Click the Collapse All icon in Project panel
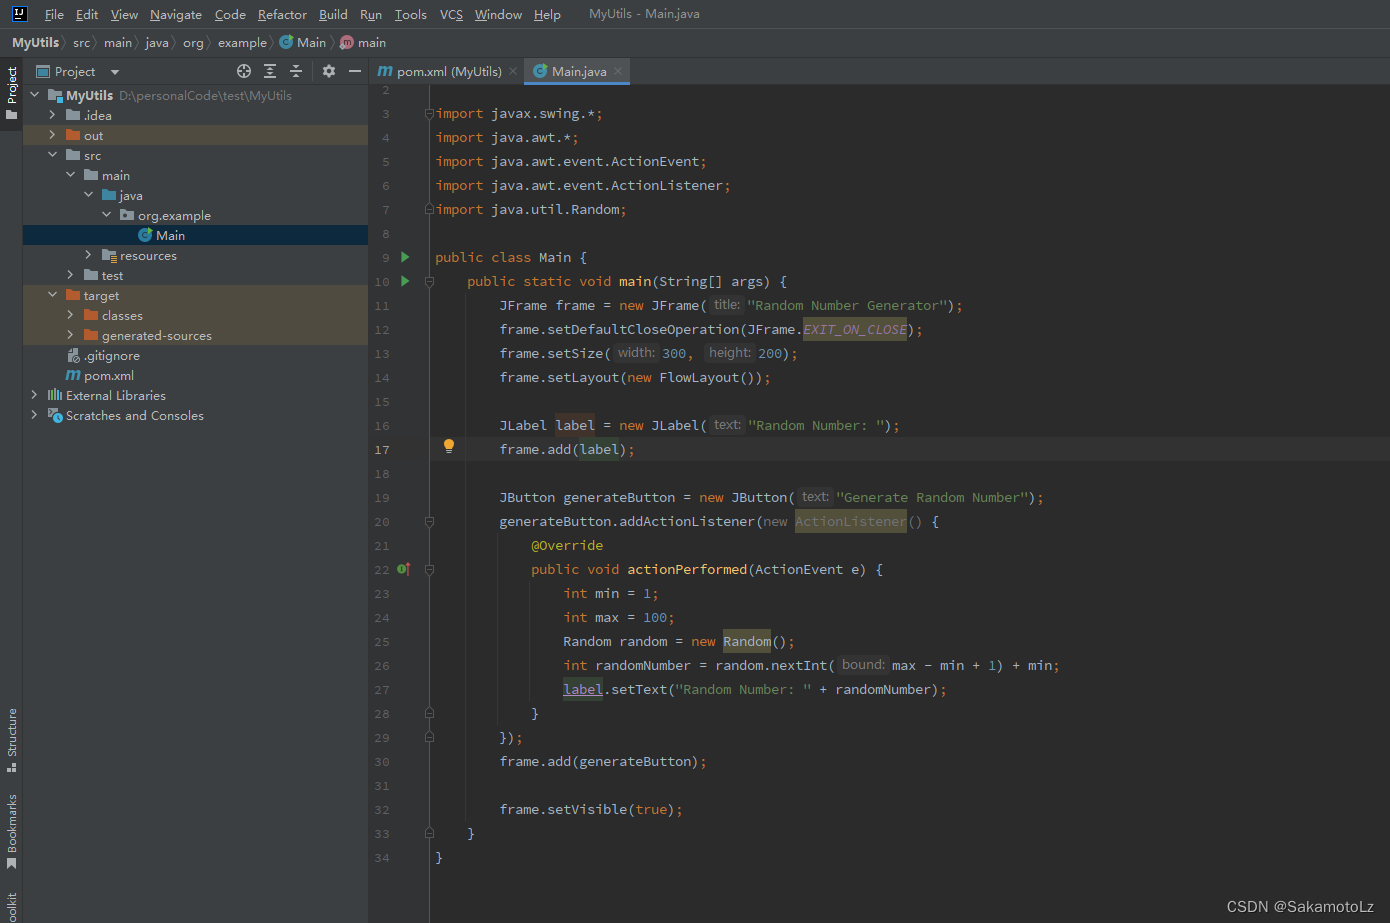The width and height of the screenshot is (1390, 923). (x=296, y=71)
